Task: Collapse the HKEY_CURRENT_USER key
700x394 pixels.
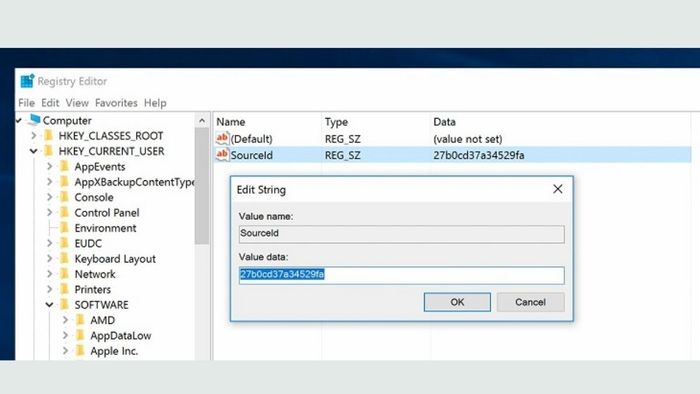Action: point(33,151)
